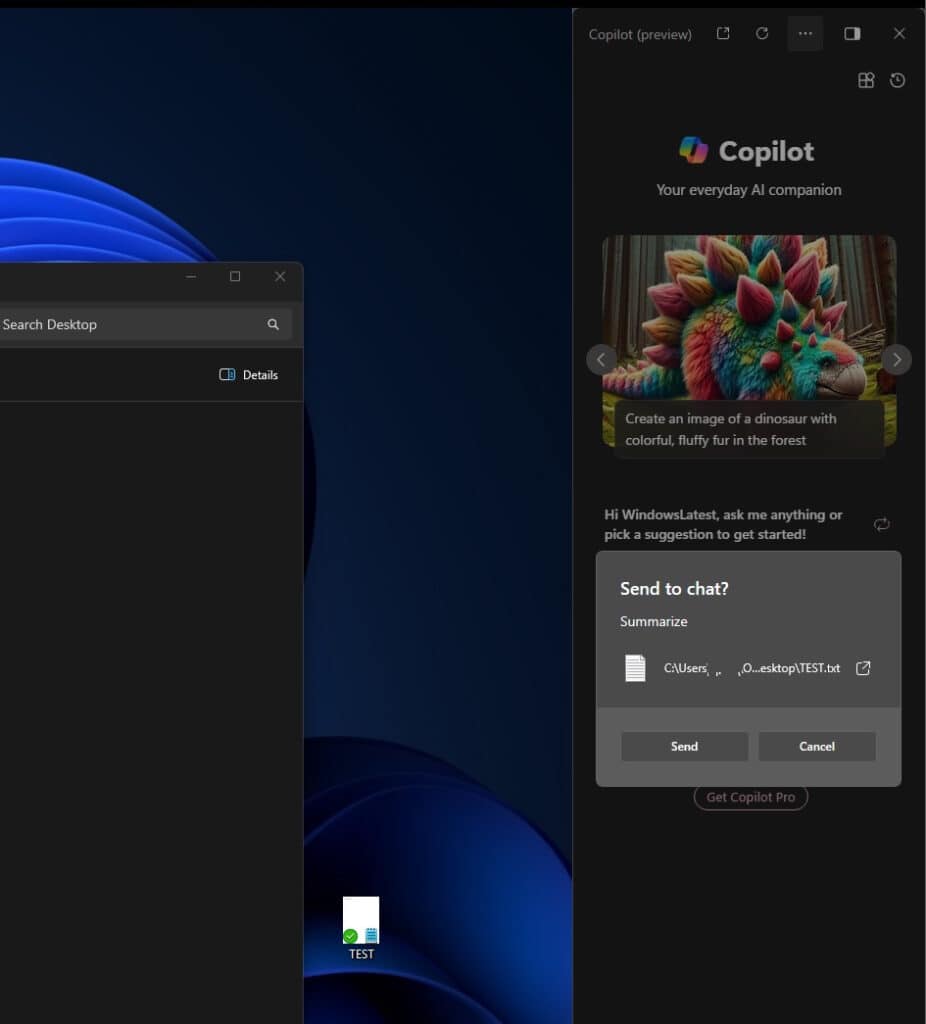The width and height of the screenshot is (926, 1024).
Task: Open Copilot chat history
Action: [x=898, y=80]
